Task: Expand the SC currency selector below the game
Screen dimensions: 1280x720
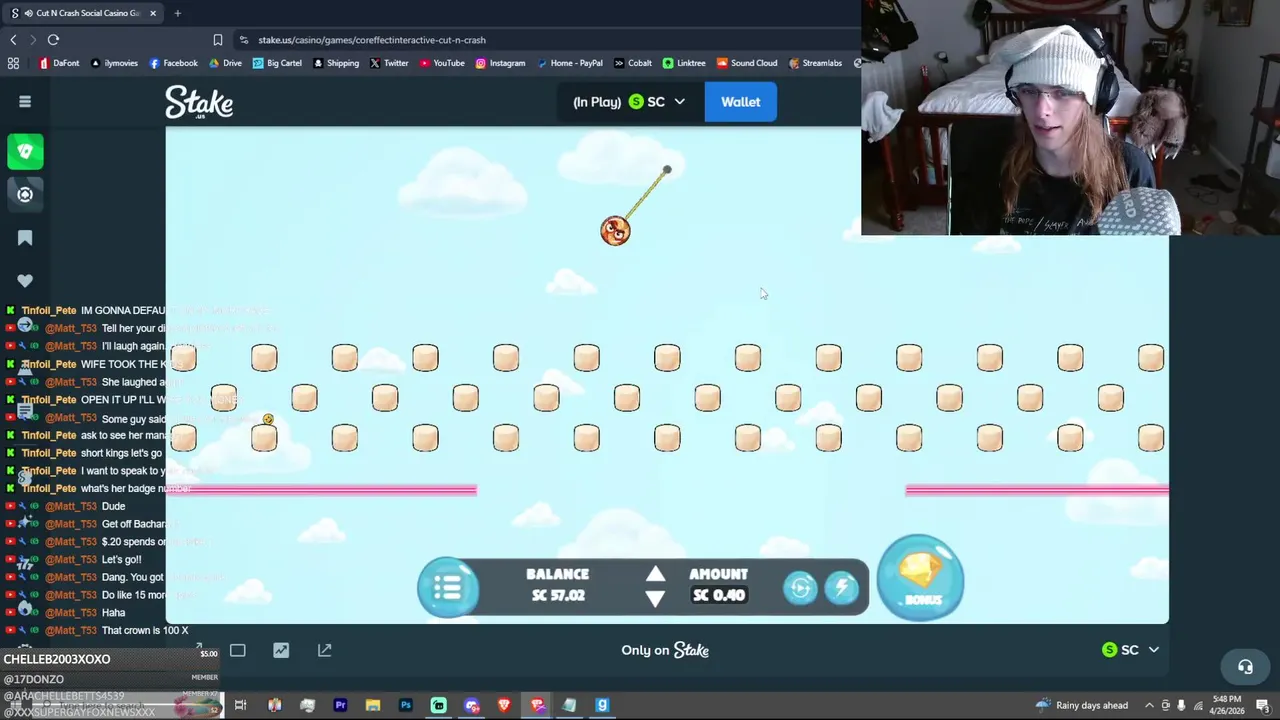Action: coord(1130,650)
